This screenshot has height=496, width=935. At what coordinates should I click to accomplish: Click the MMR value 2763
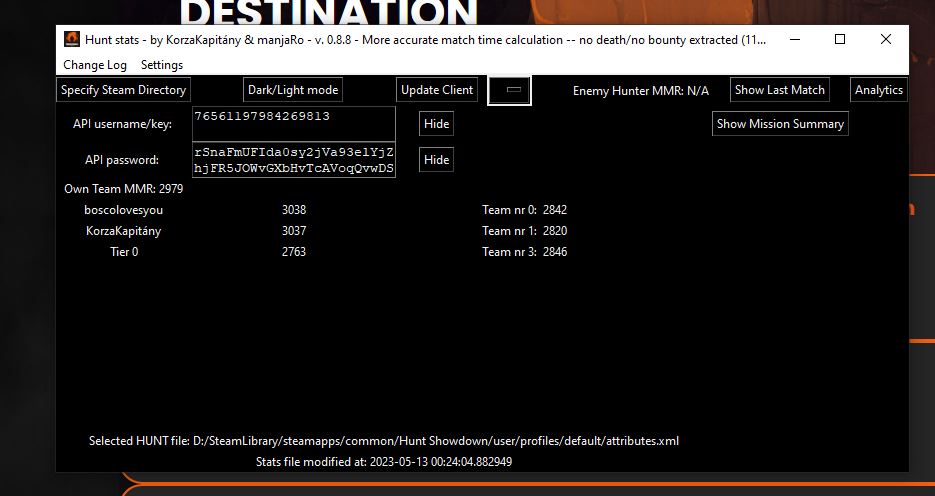[x=294, y=252]
